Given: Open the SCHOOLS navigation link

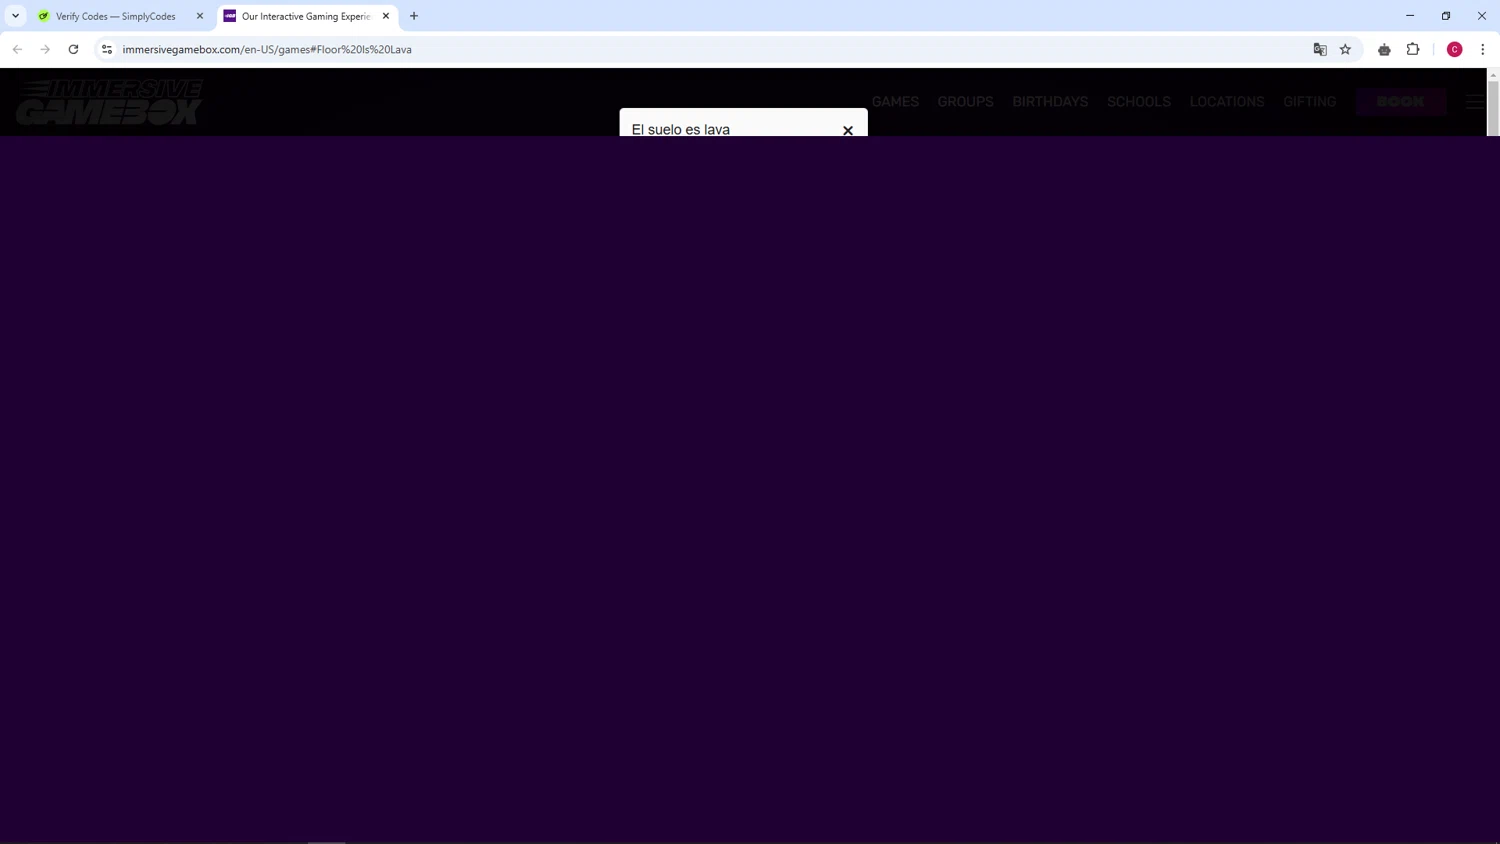Looking at the screenshot, I should (x=1138, y=102).
